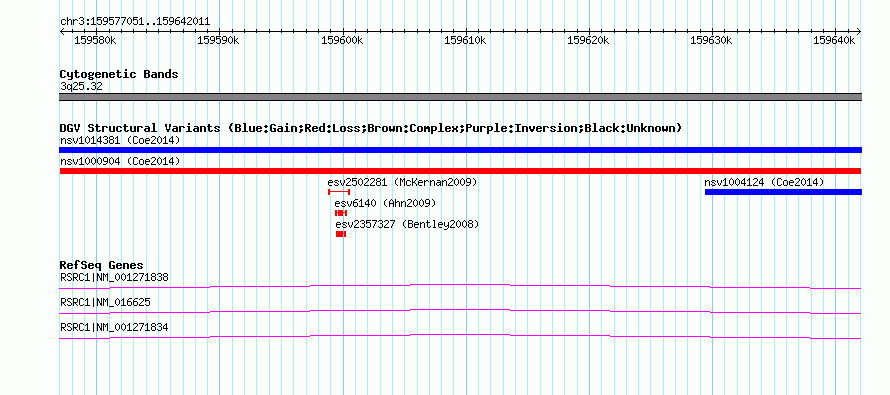Select the nsv1004124 blue gain bar
Screen dimensions: 890x395
pyautogui.click(x=783, y=192)
